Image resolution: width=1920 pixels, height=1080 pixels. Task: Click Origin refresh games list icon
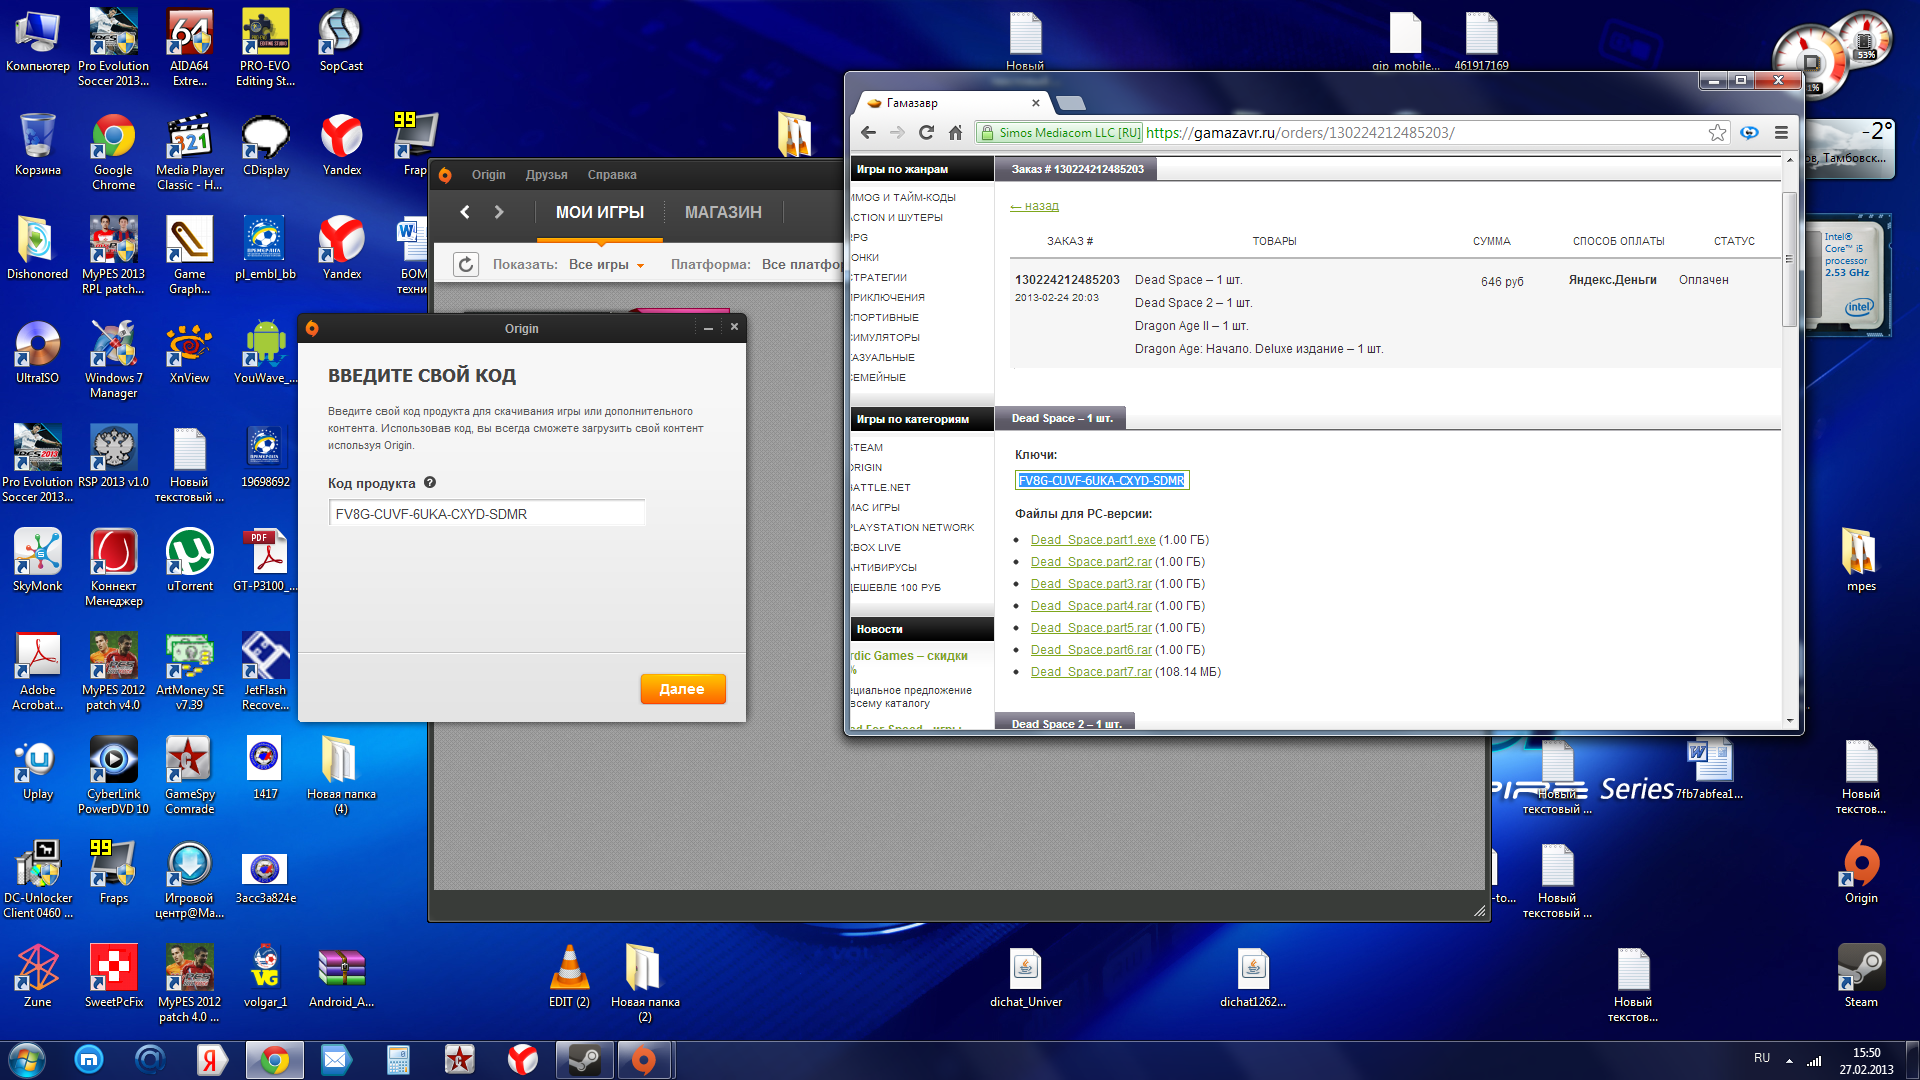(x=466, y=264)
